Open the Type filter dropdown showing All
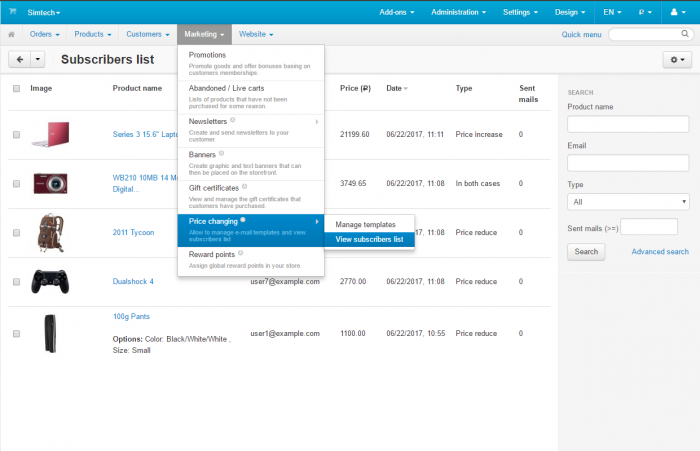Viewport: 700px width, 451px height. [x=628, y=202]
